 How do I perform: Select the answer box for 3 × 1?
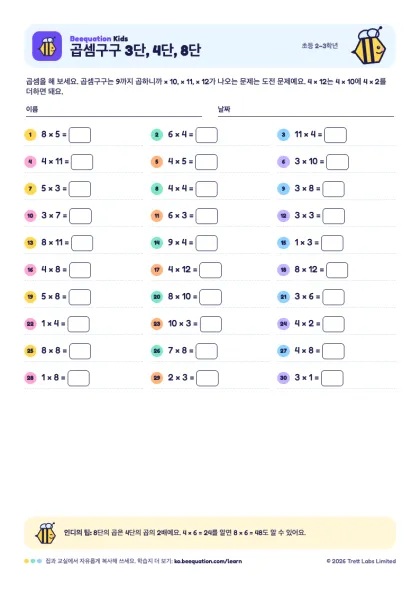click(332, 378)
